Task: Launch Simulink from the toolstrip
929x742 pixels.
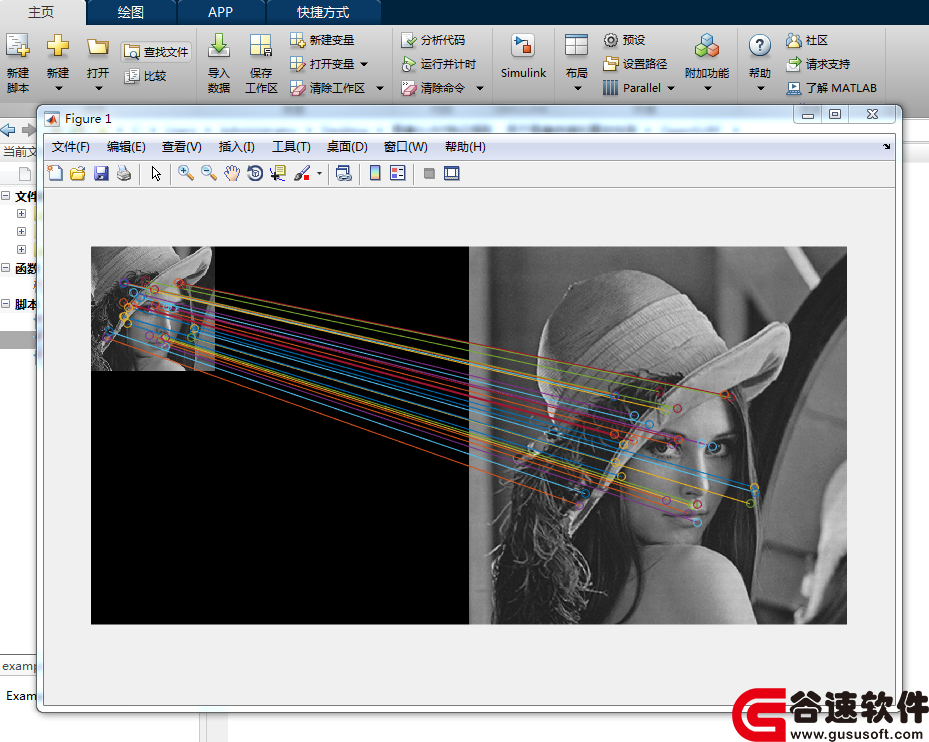Action: coord(523,57)
